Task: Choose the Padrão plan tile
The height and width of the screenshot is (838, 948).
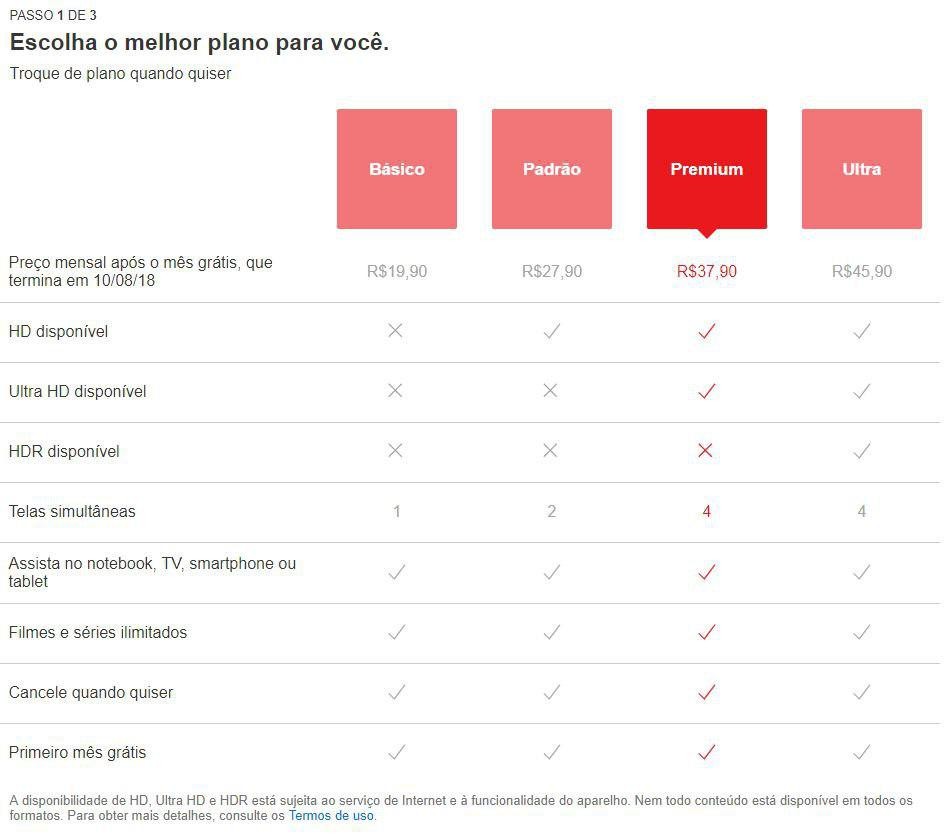Action: pyautogui.click(x=552, y=169)
